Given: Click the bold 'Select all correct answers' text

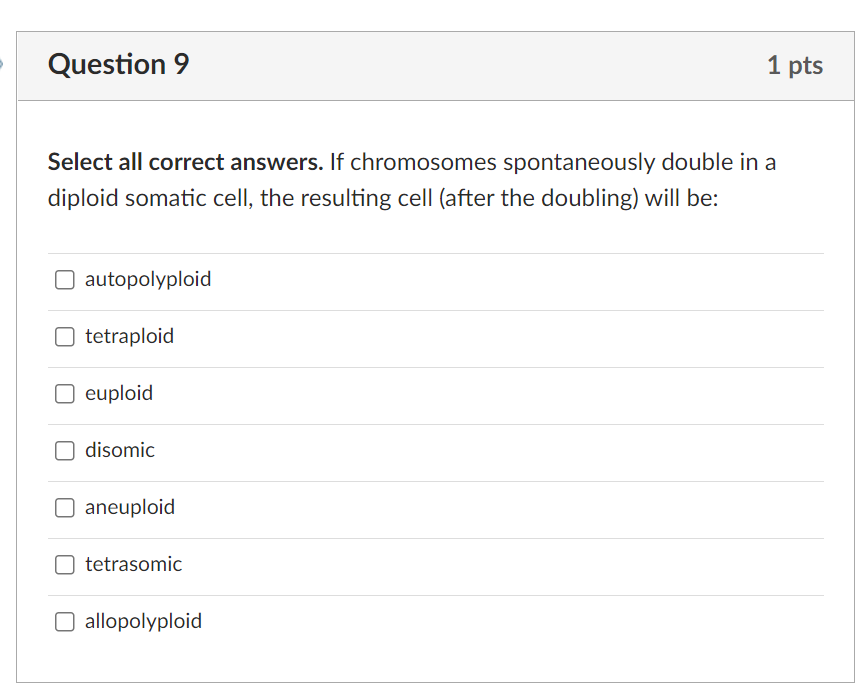Looking at the screenshot, I should pyautogui.click(x=185, y=162).
